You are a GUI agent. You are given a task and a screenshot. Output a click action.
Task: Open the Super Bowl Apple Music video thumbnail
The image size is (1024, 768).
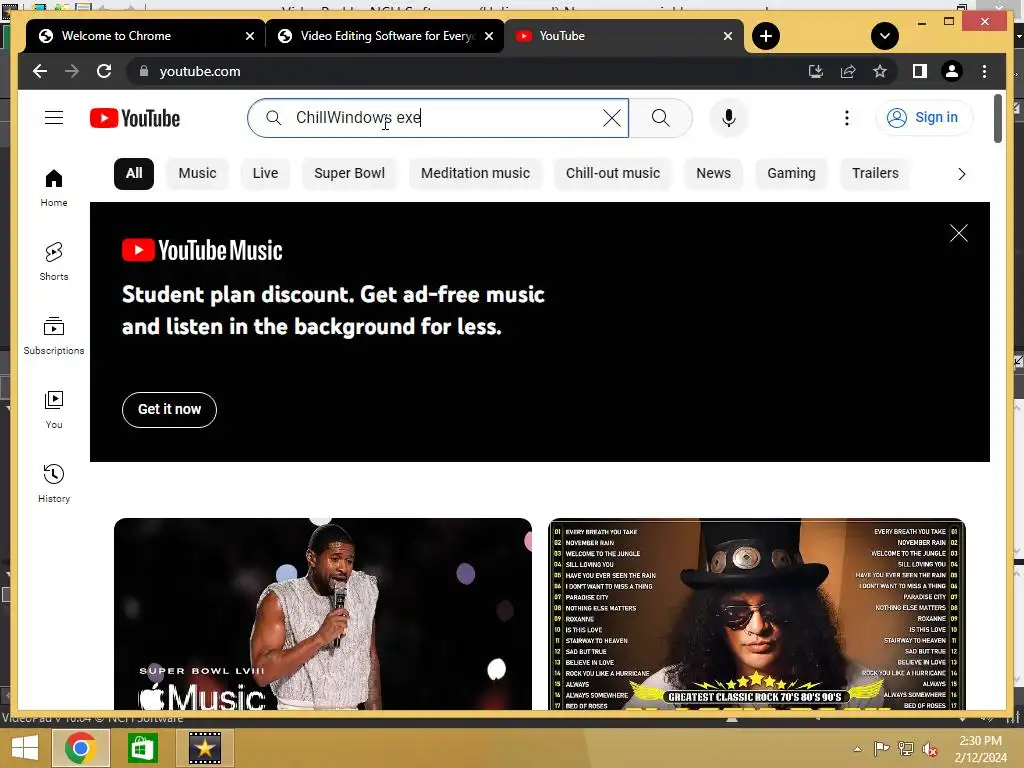coord(323,614)
